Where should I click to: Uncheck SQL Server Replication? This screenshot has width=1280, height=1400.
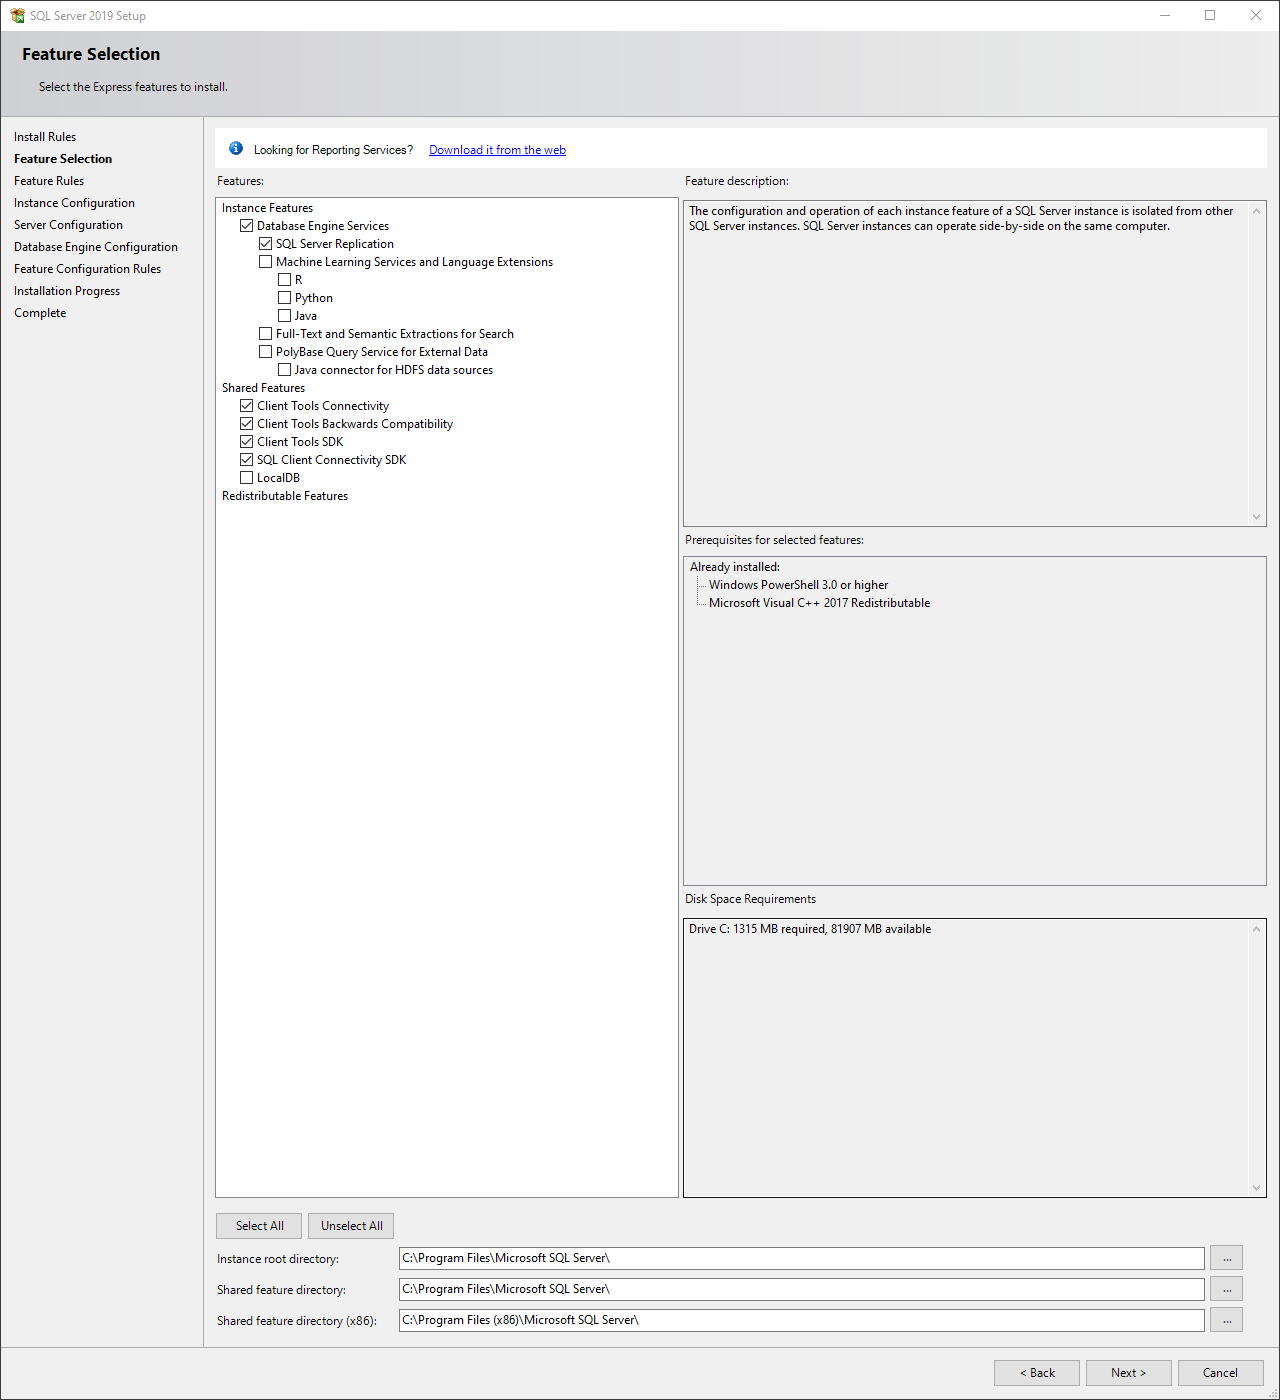point(265,244)
